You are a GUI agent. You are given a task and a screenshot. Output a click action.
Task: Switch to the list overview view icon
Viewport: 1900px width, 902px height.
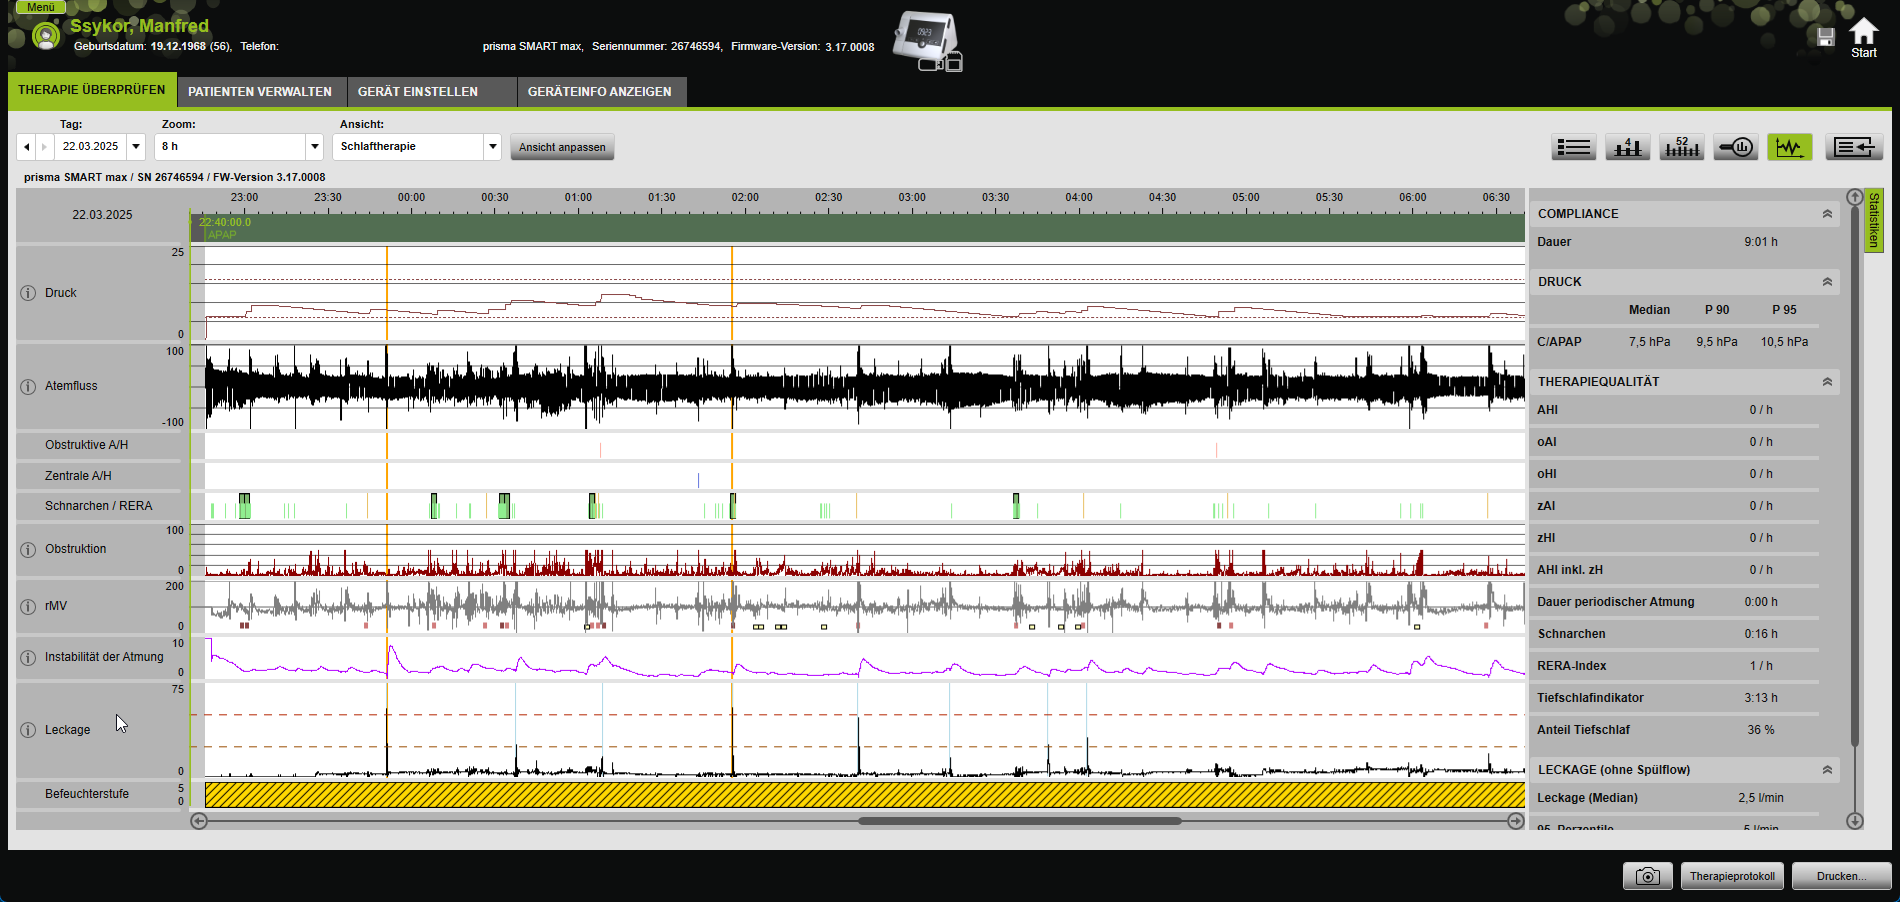1573,148
